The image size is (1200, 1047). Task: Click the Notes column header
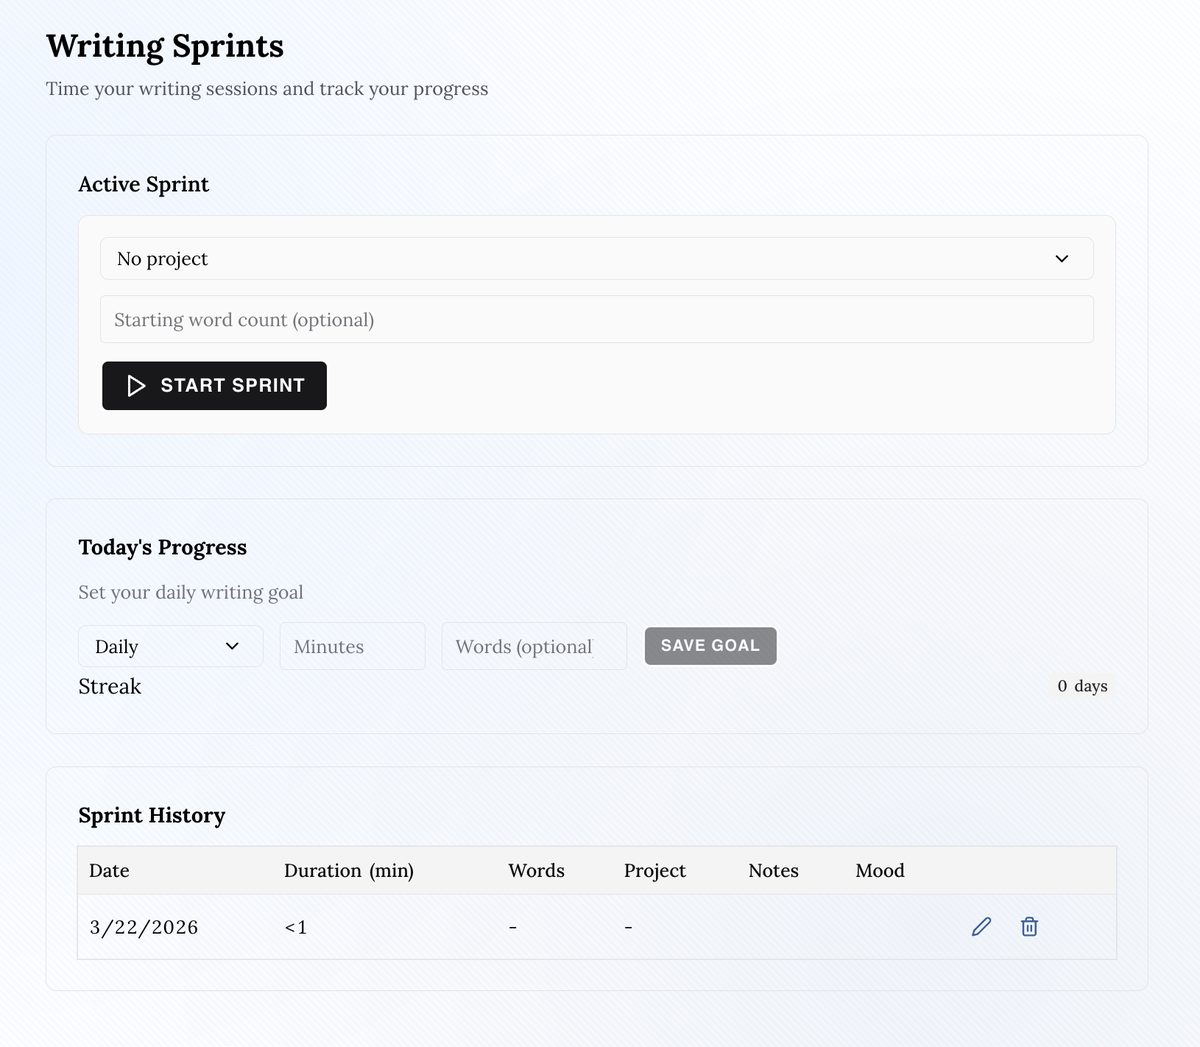pyautogui.click(x=773, y=871)
